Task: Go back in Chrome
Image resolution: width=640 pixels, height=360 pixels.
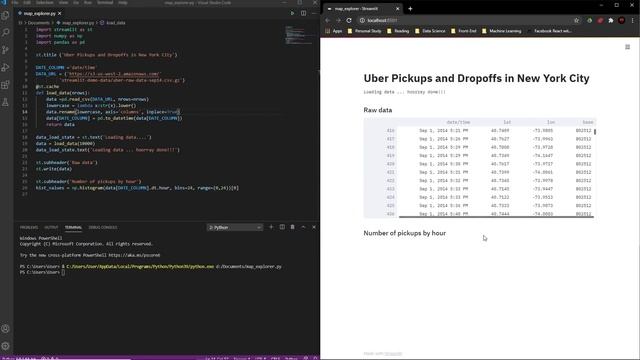Action: tap(328, 20)
